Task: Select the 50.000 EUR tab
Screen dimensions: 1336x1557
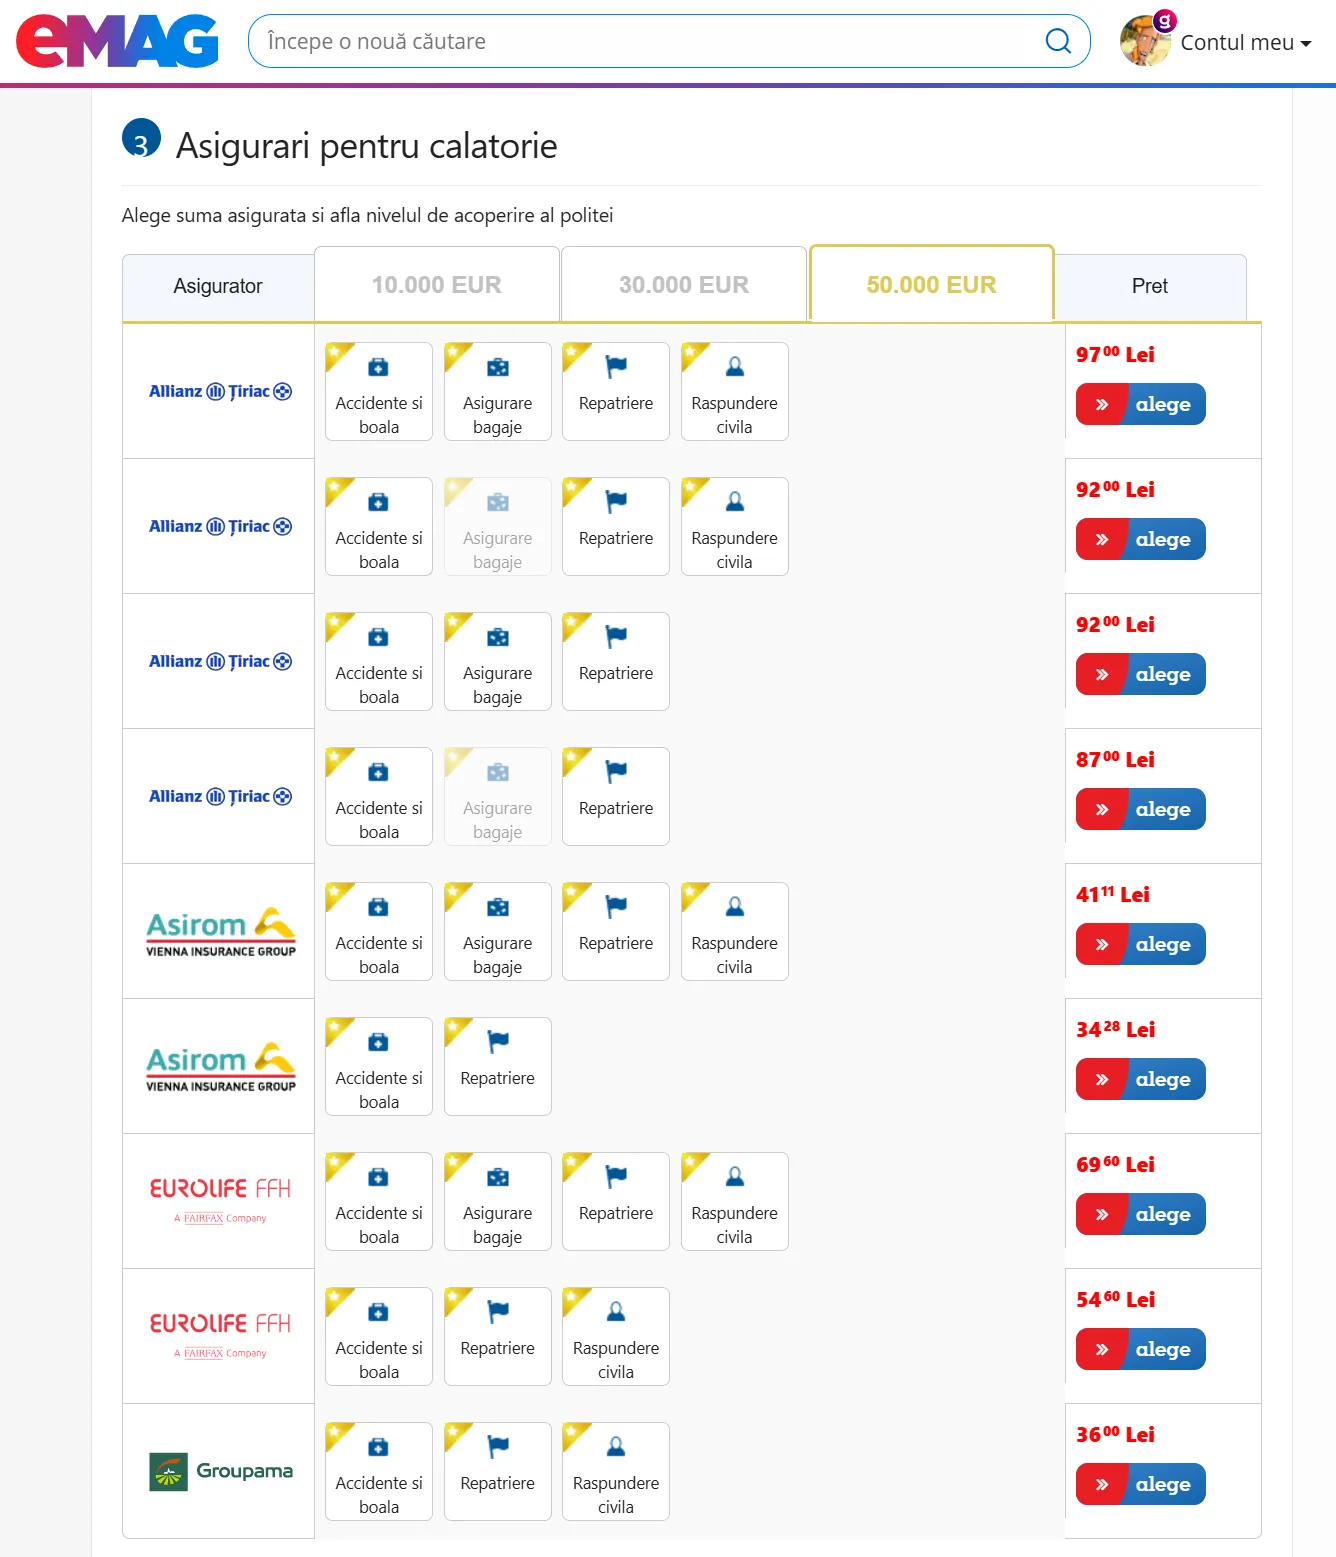Action: 932,284
